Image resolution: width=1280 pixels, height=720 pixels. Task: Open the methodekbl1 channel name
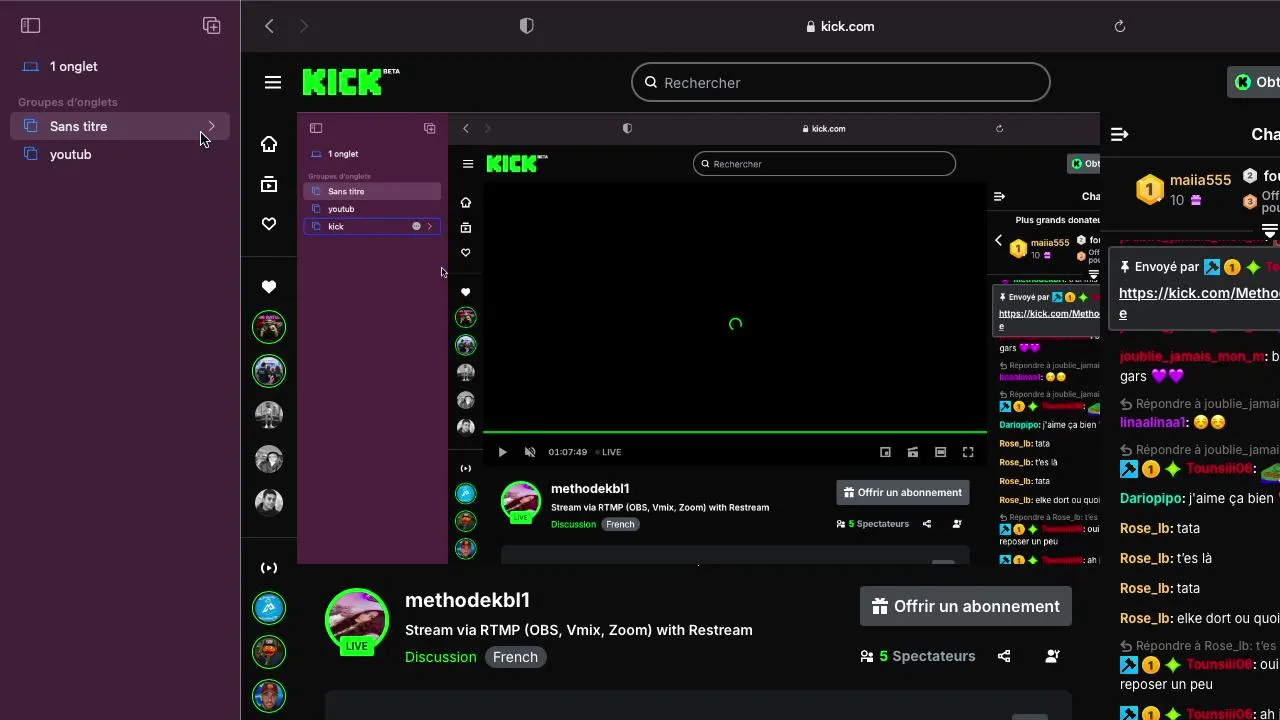467,600
